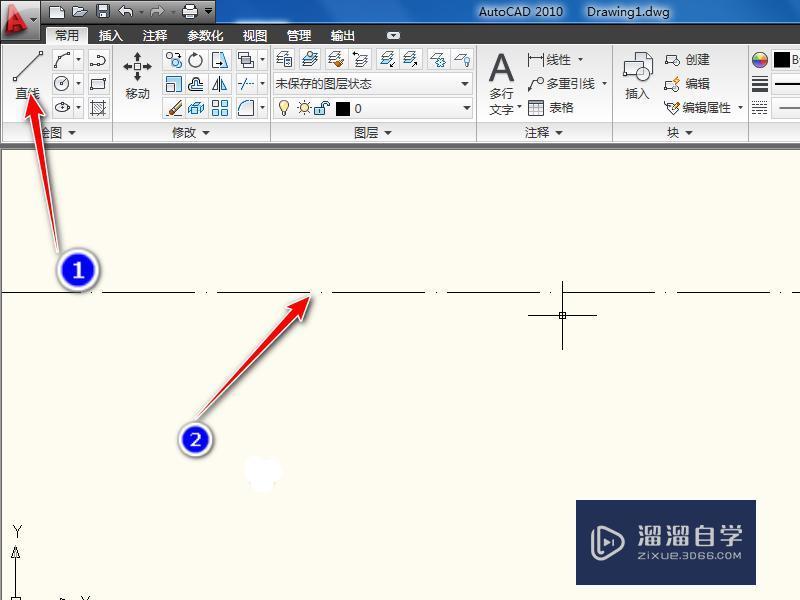Switch to the 输出 ribbon tab

[342, 36]
